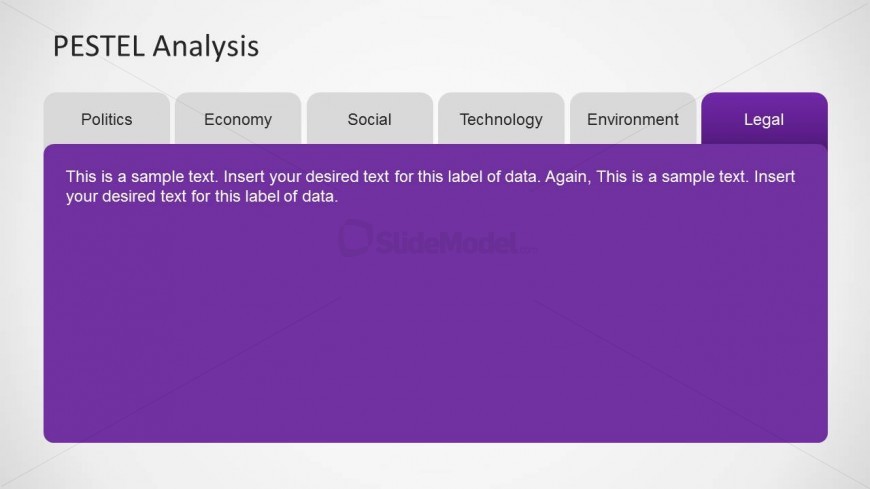Select the Social tab
The height and width of the screenshot is (489, 870).
pos(369,119)
